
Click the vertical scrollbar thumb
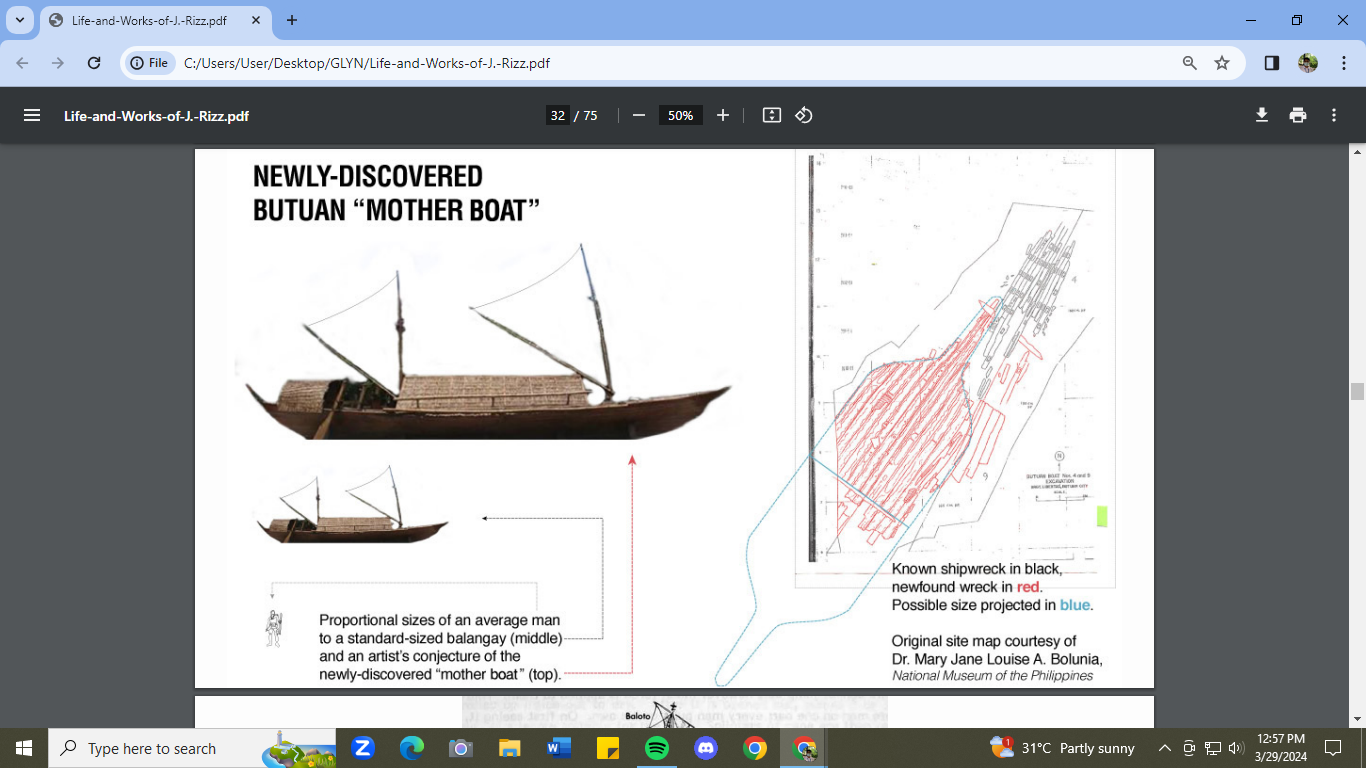coord(1357,391)
